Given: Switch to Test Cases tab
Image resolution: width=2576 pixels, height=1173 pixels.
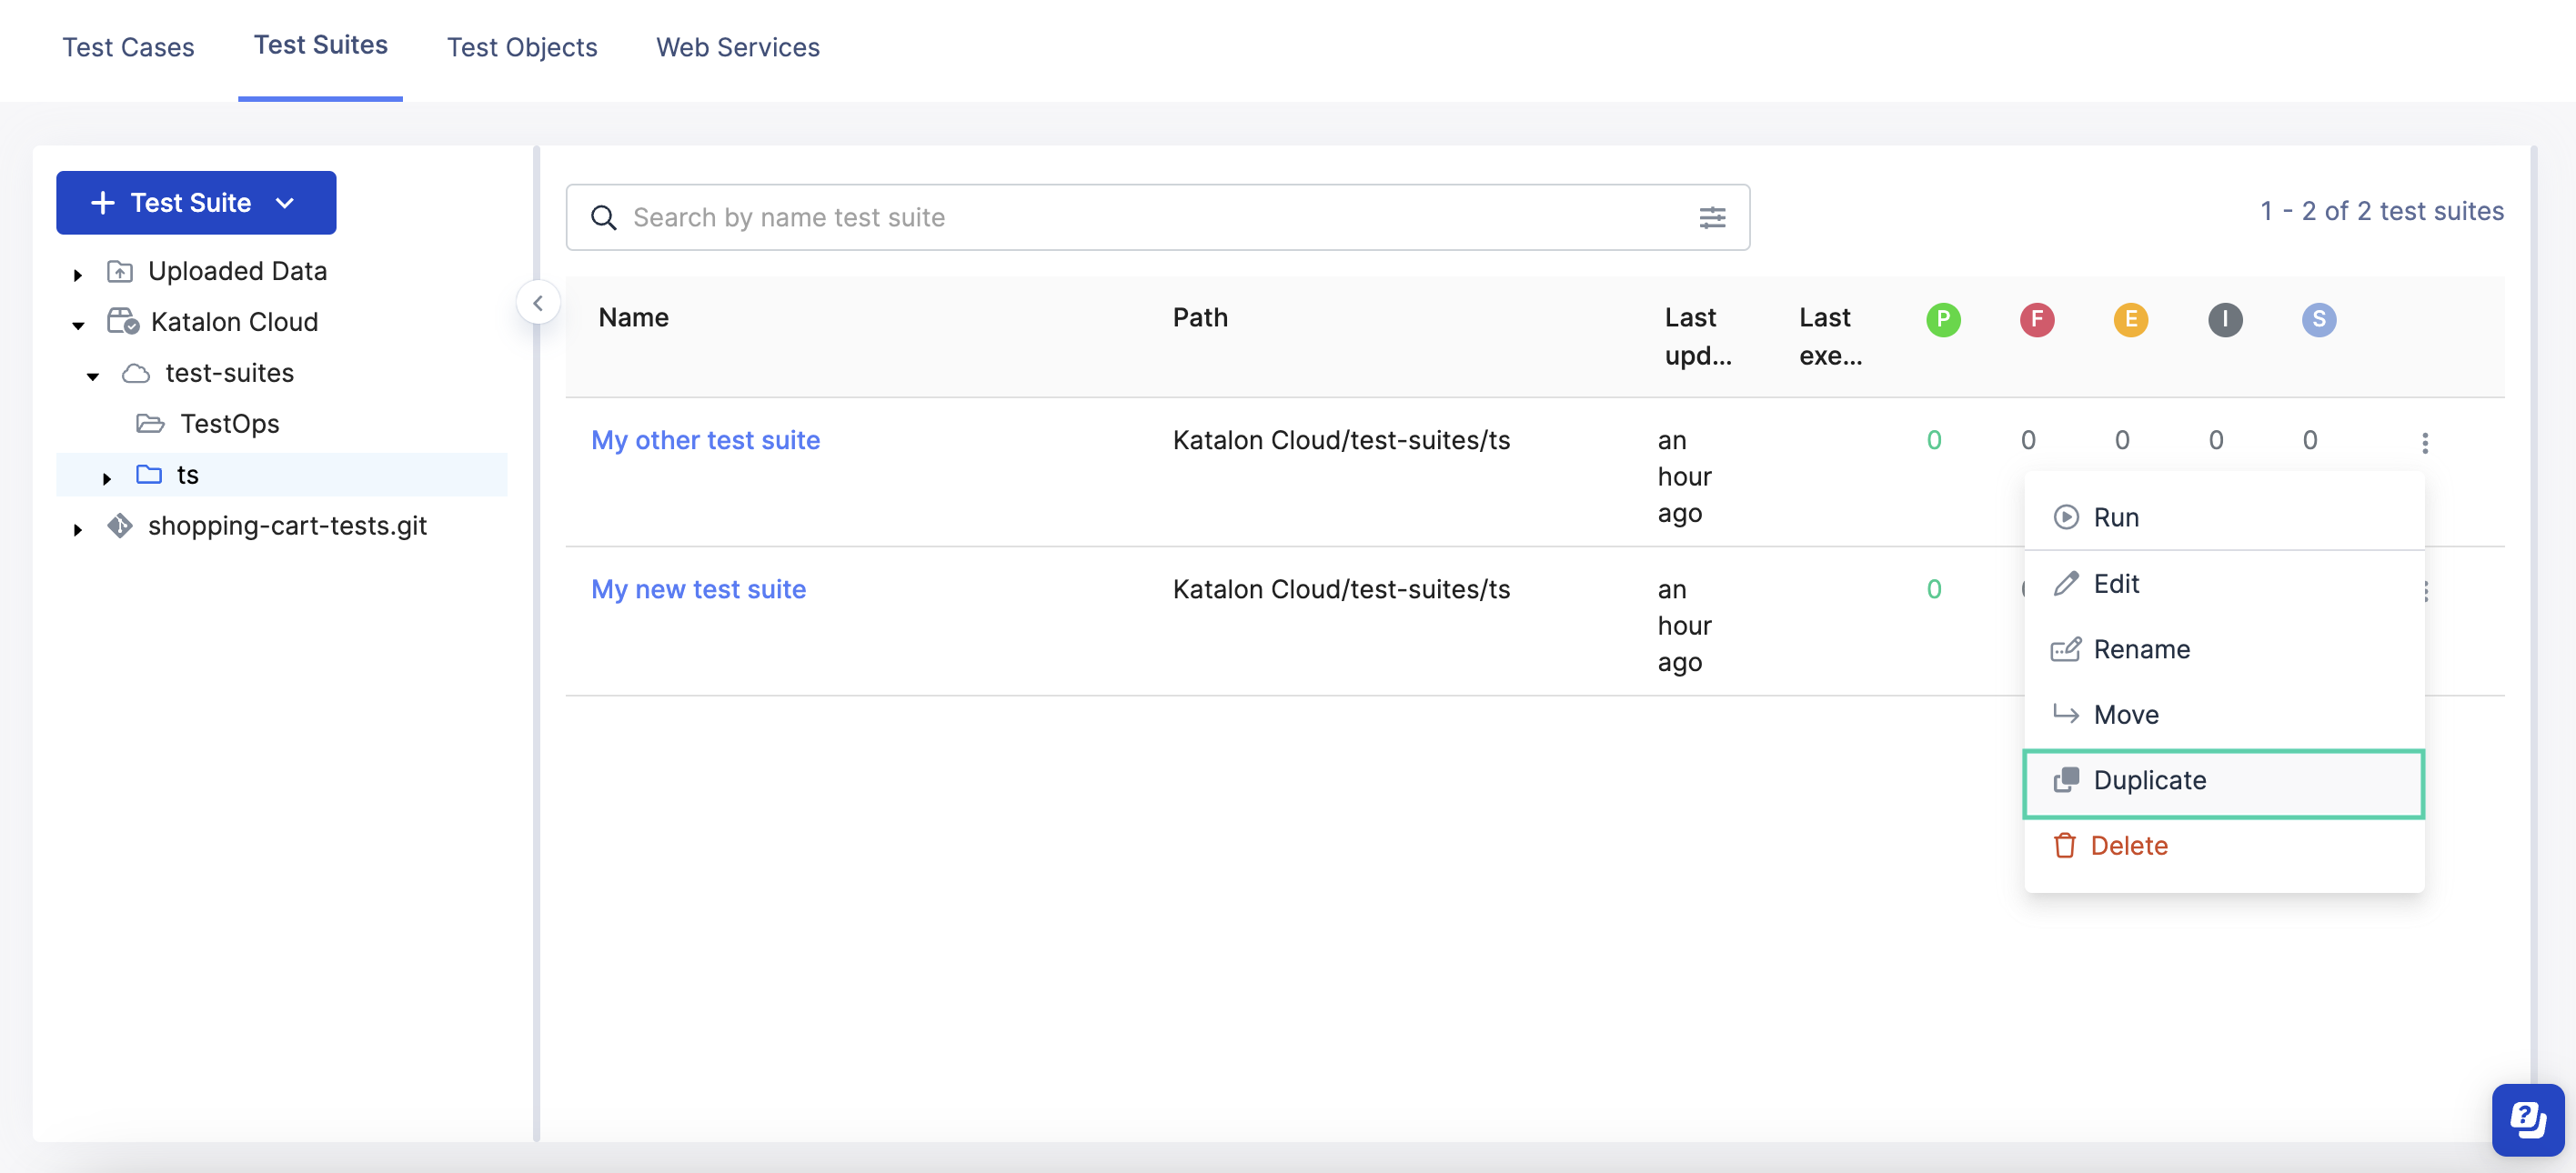Looking at the screenshot, I should click(x=128, y=46).
